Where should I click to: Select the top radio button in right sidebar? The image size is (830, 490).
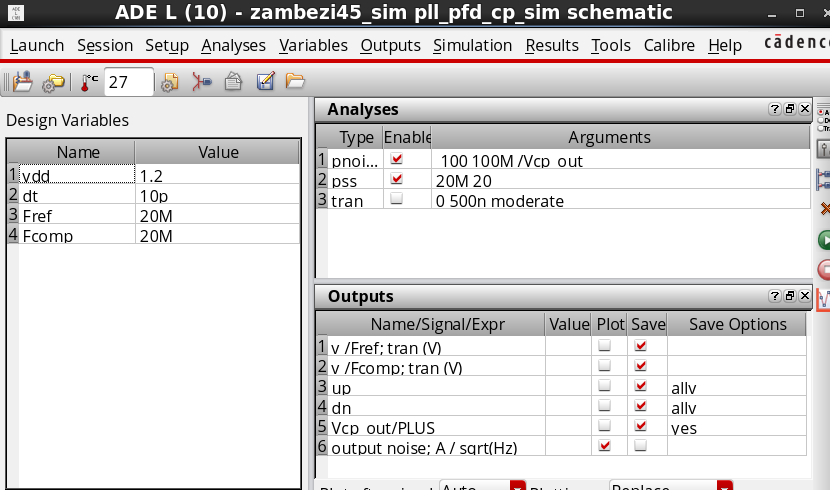coord(822,112)
